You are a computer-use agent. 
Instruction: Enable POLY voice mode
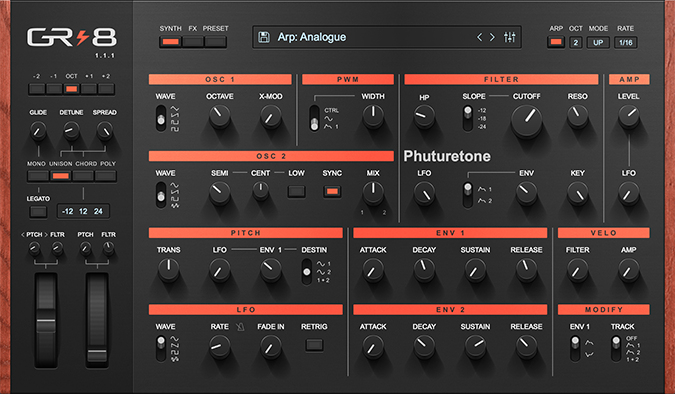[x=105, y=176]
